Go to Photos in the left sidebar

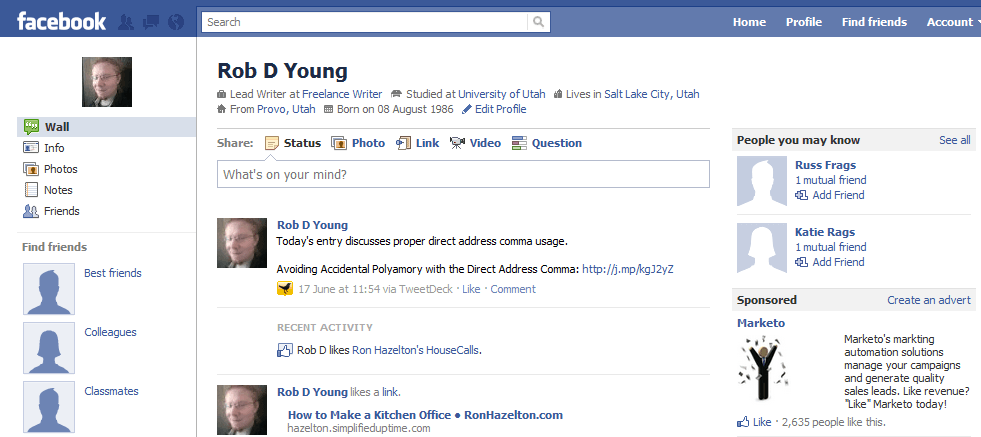(x=60, y=169)
